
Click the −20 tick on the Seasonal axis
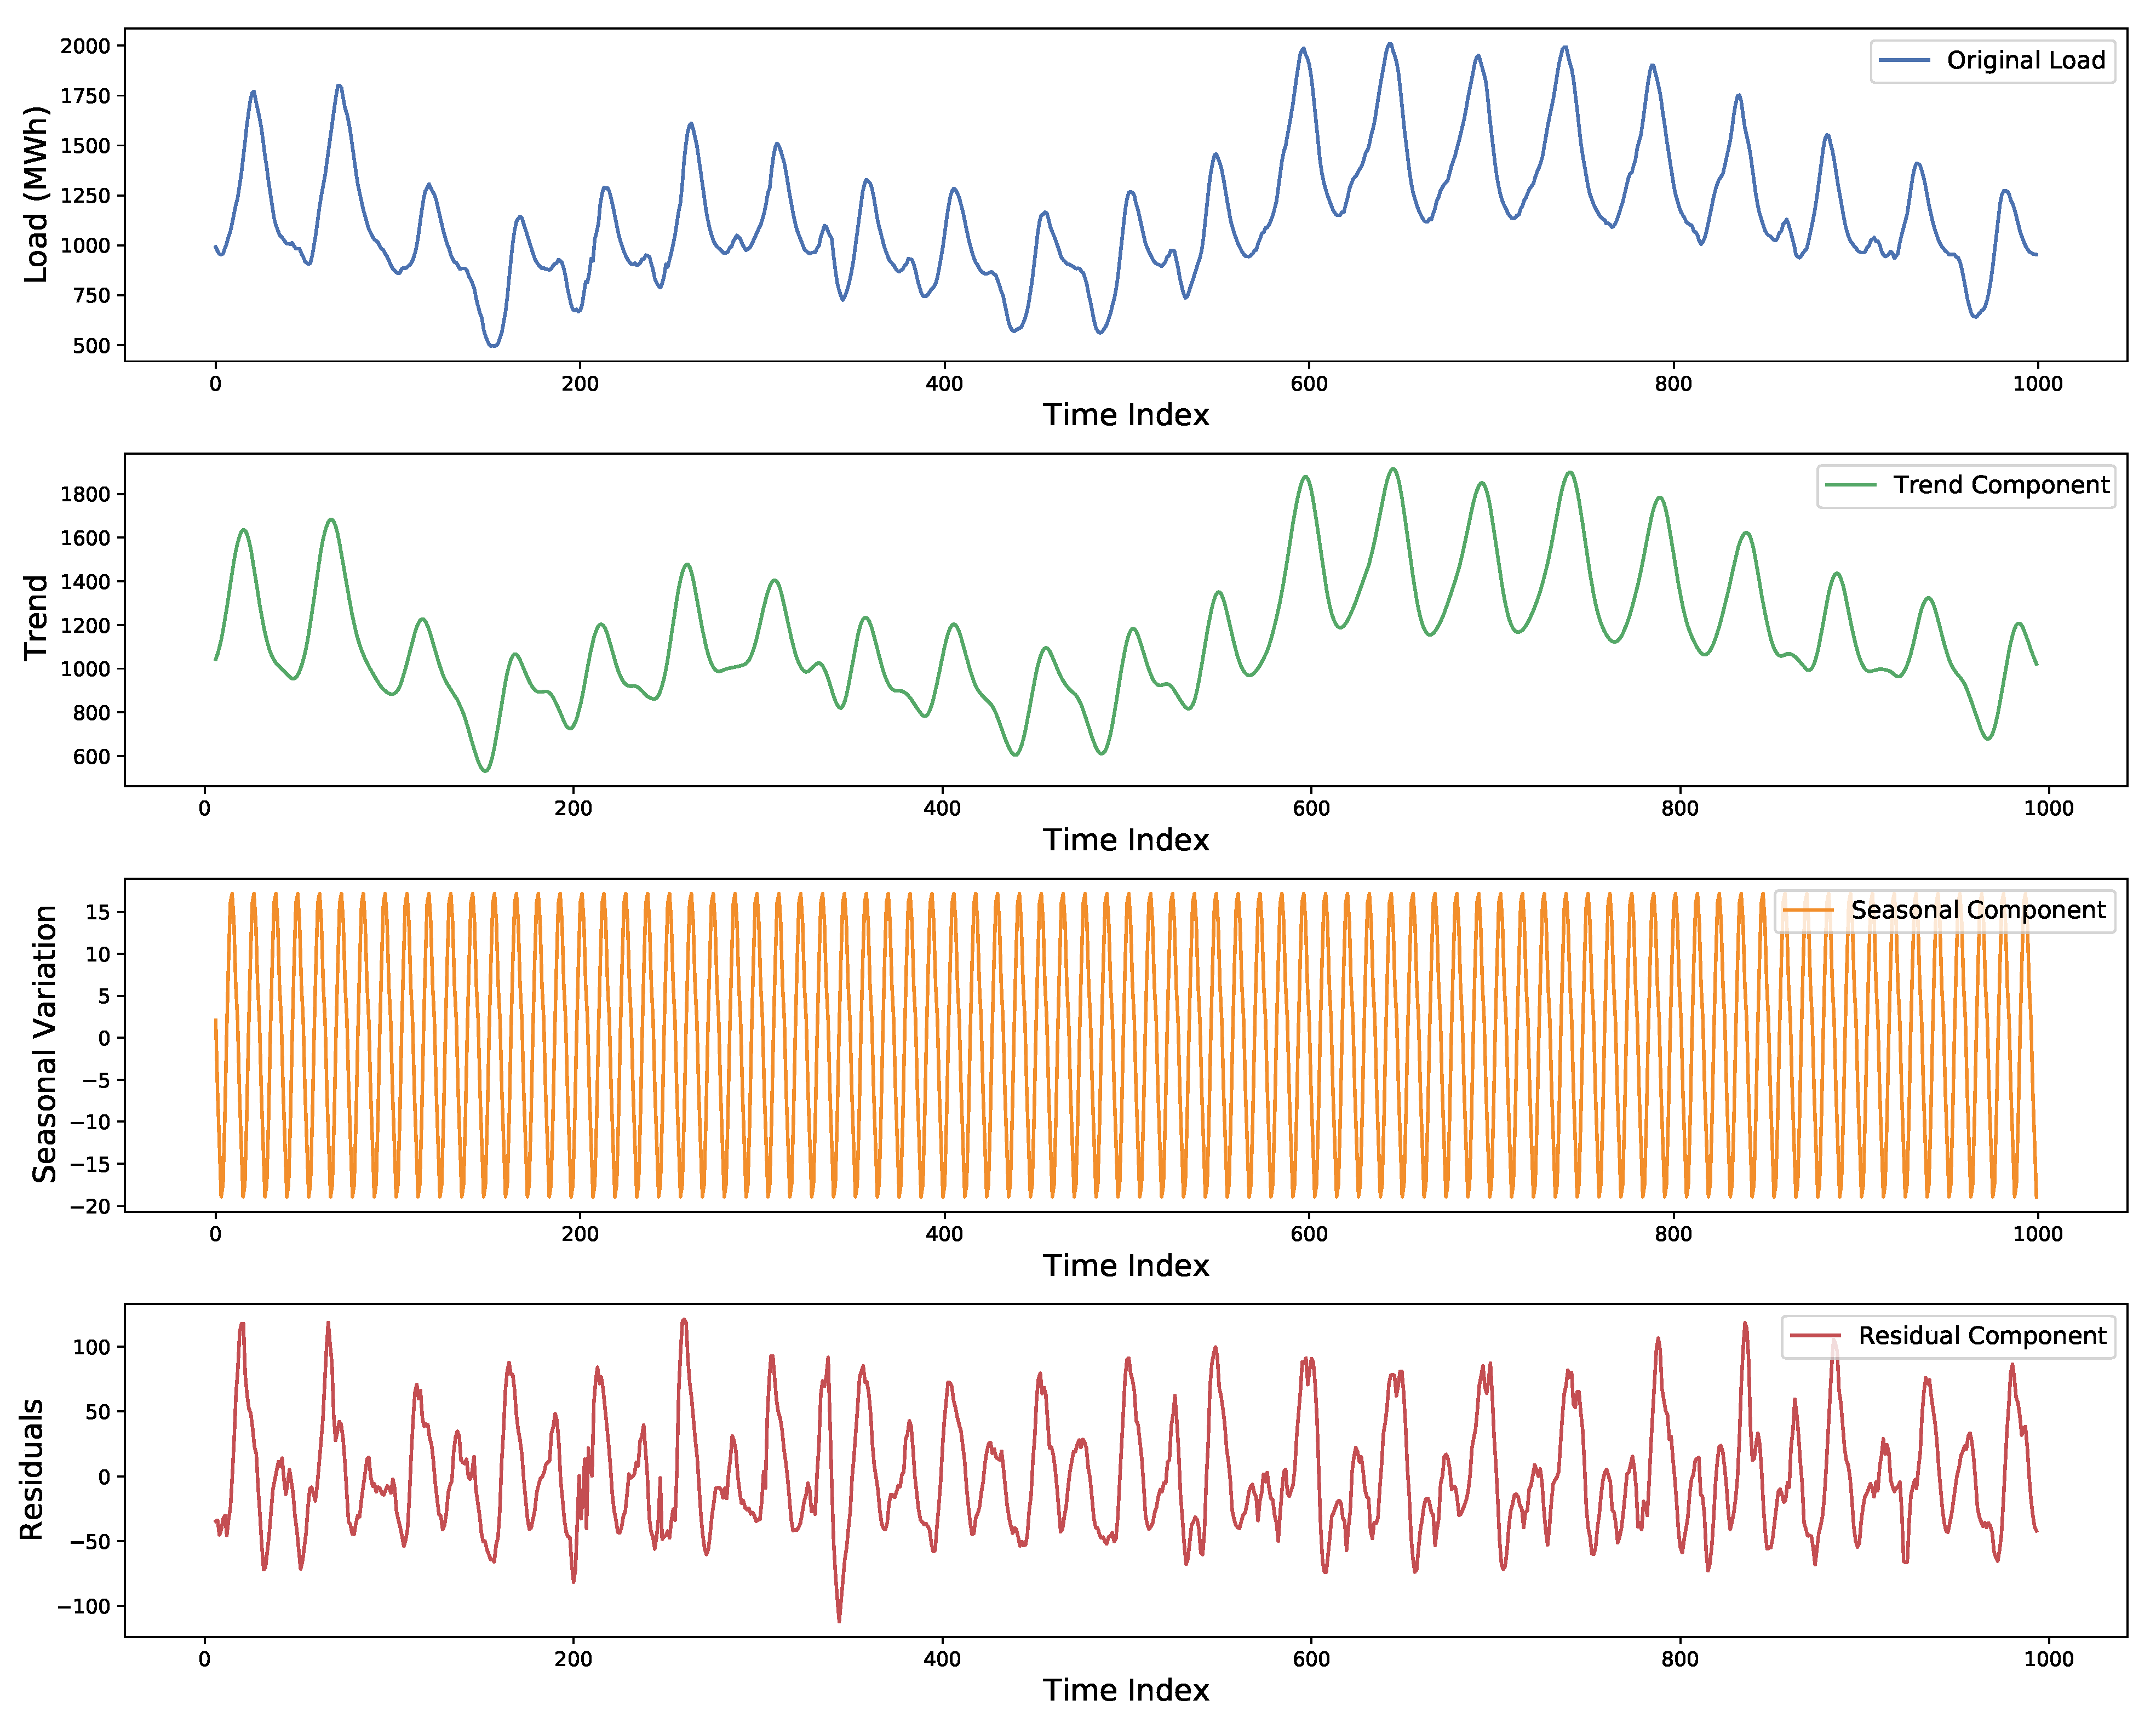89,1206
